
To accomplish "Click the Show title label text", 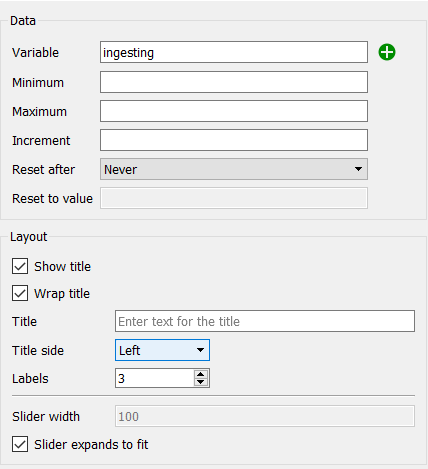I will point(62,266).
